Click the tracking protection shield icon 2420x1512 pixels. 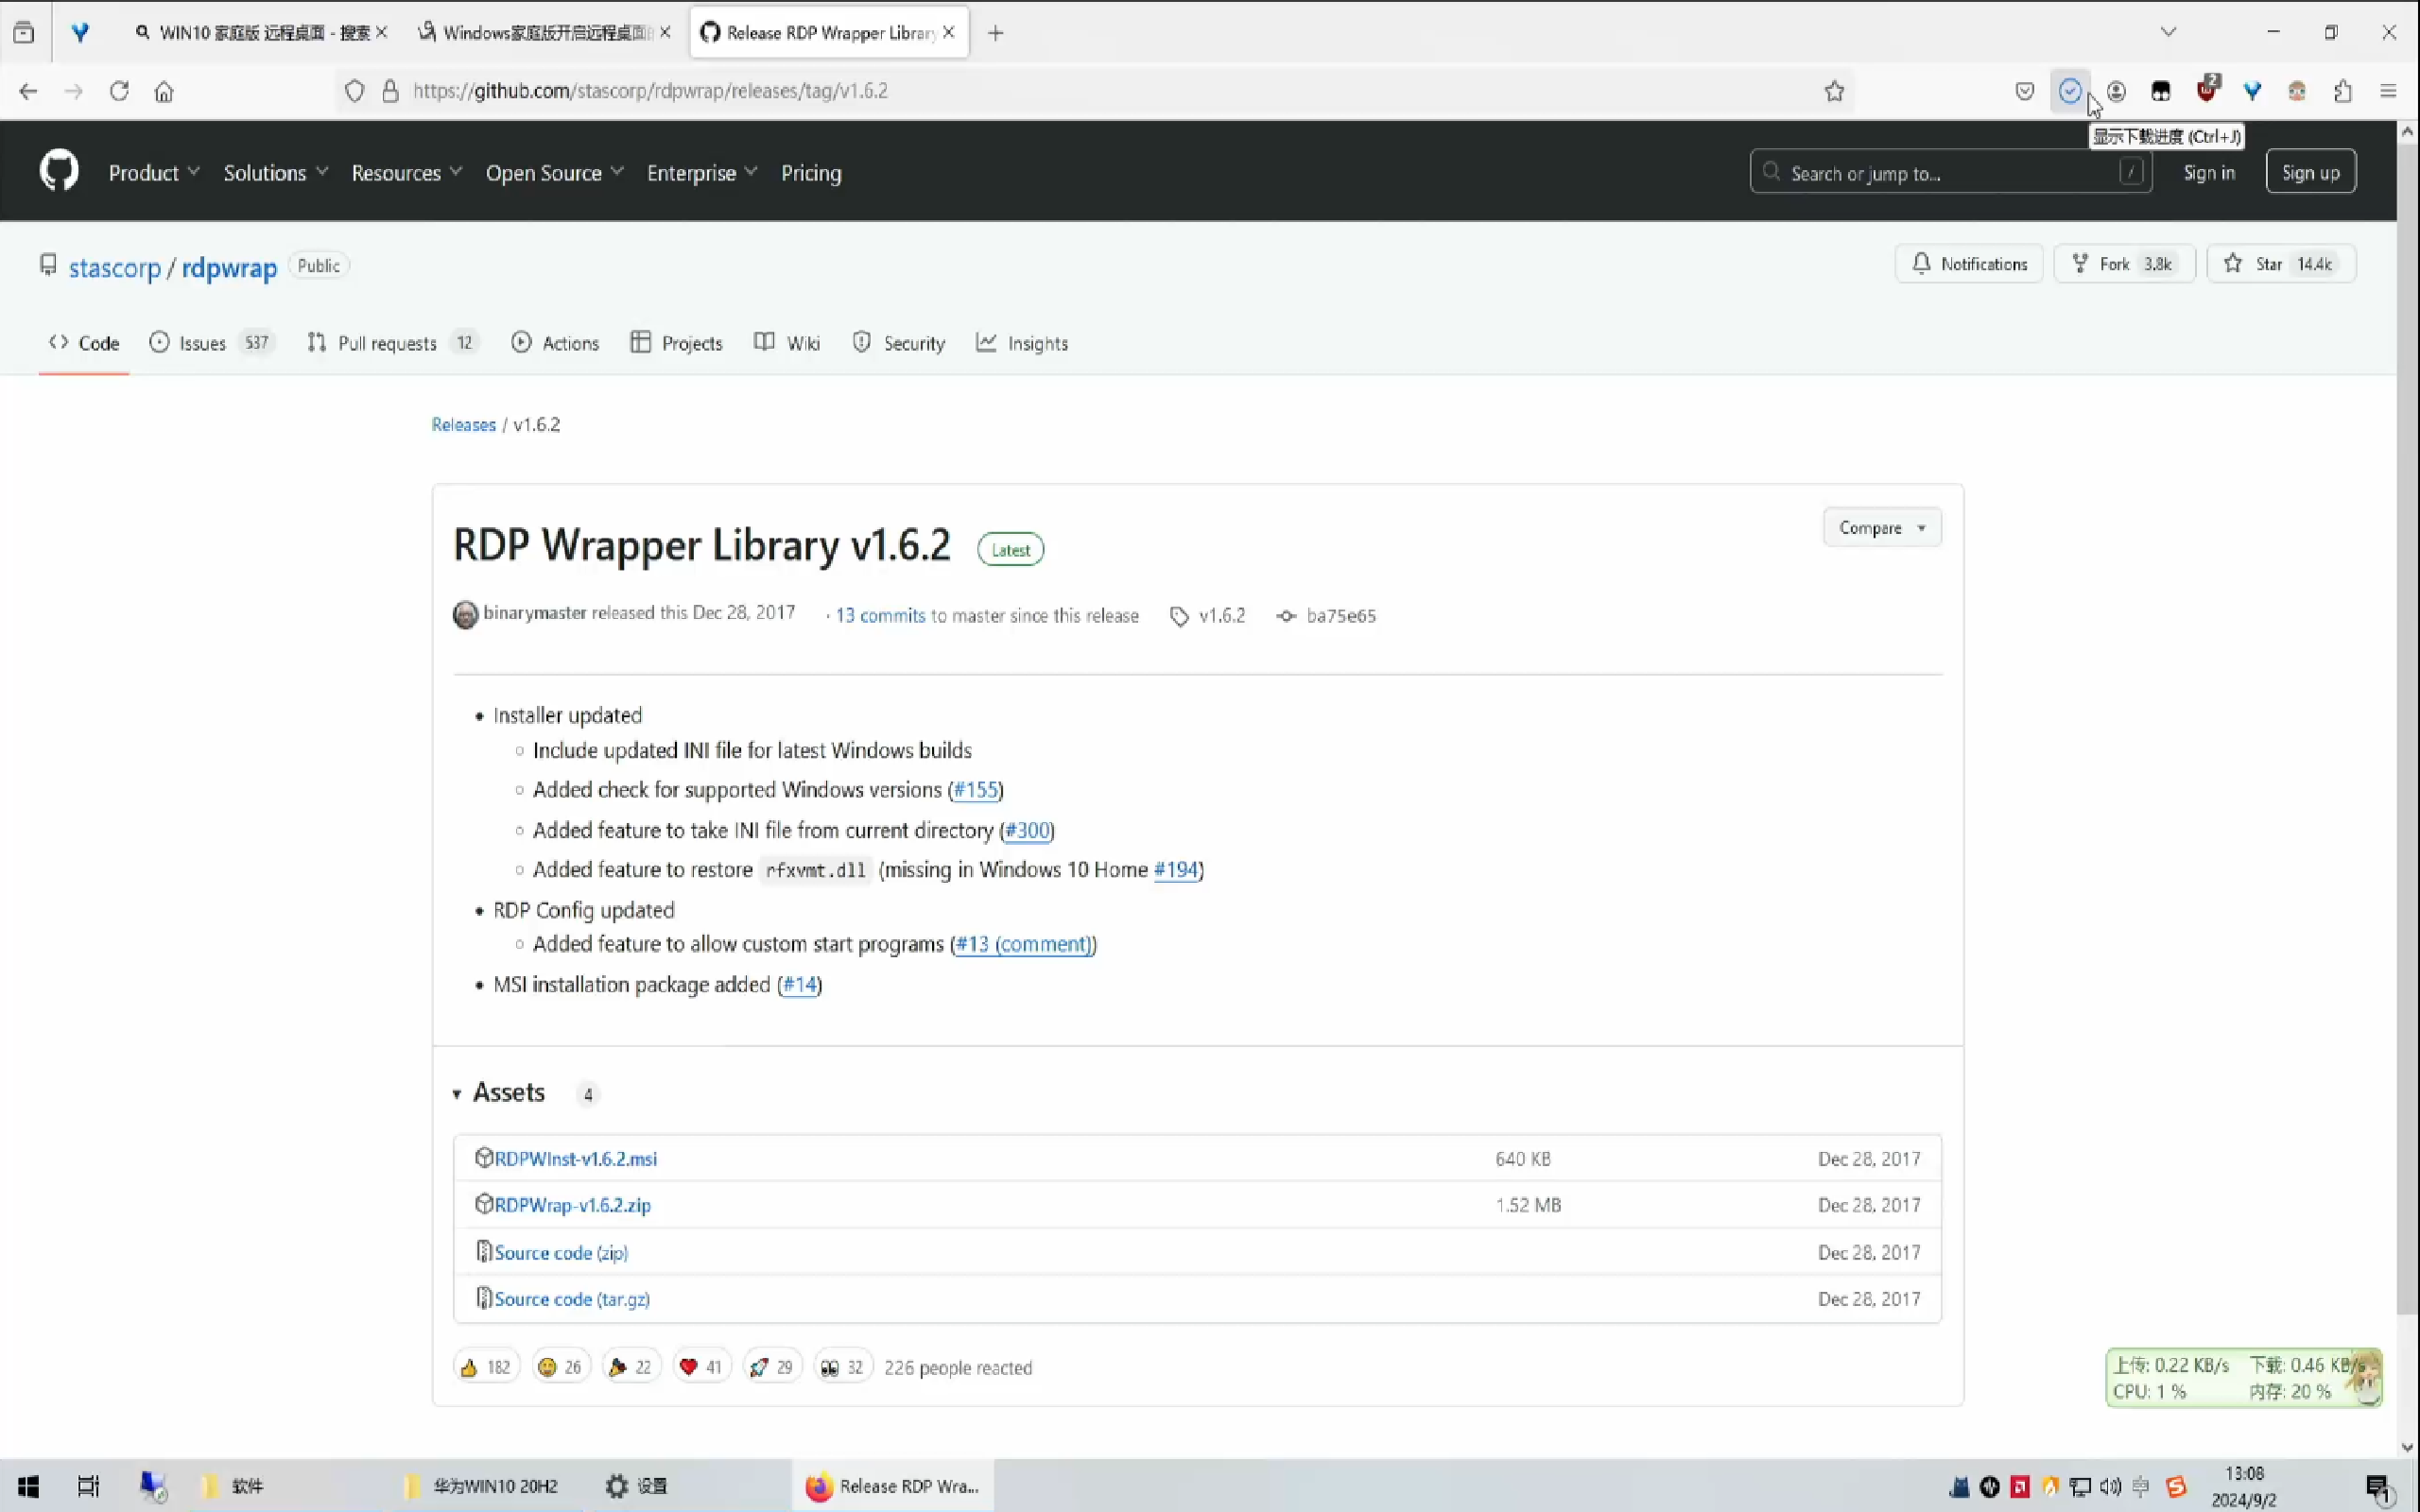355,90
